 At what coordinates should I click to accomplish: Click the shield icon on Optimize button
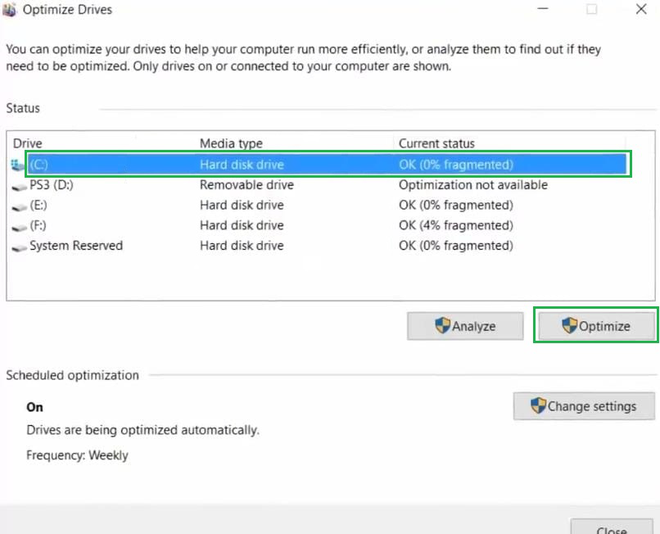(x=569, y=326)
